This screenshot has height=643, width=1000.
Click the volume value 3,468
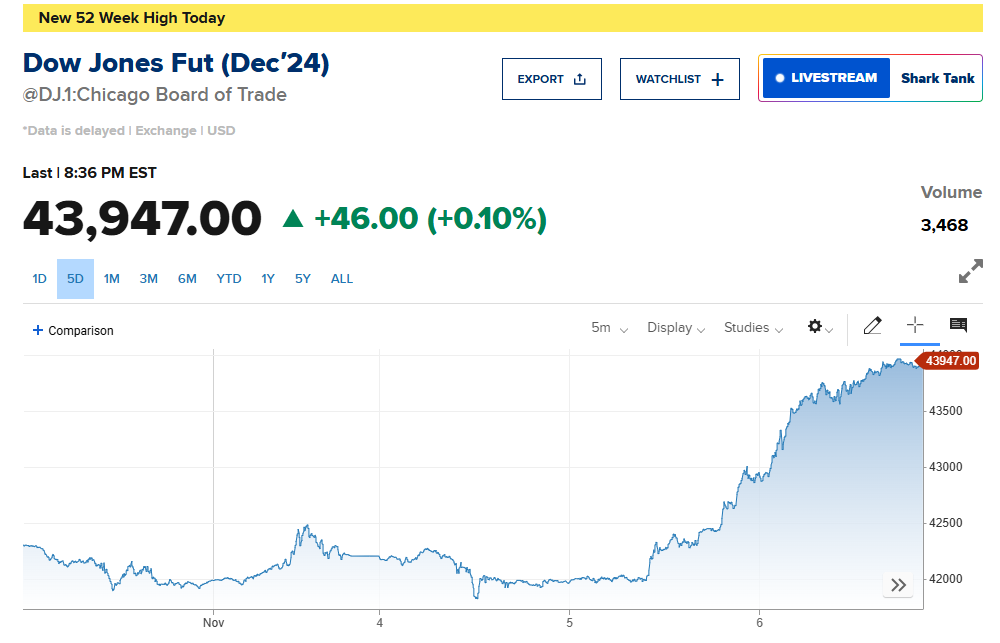click(945, 225)
